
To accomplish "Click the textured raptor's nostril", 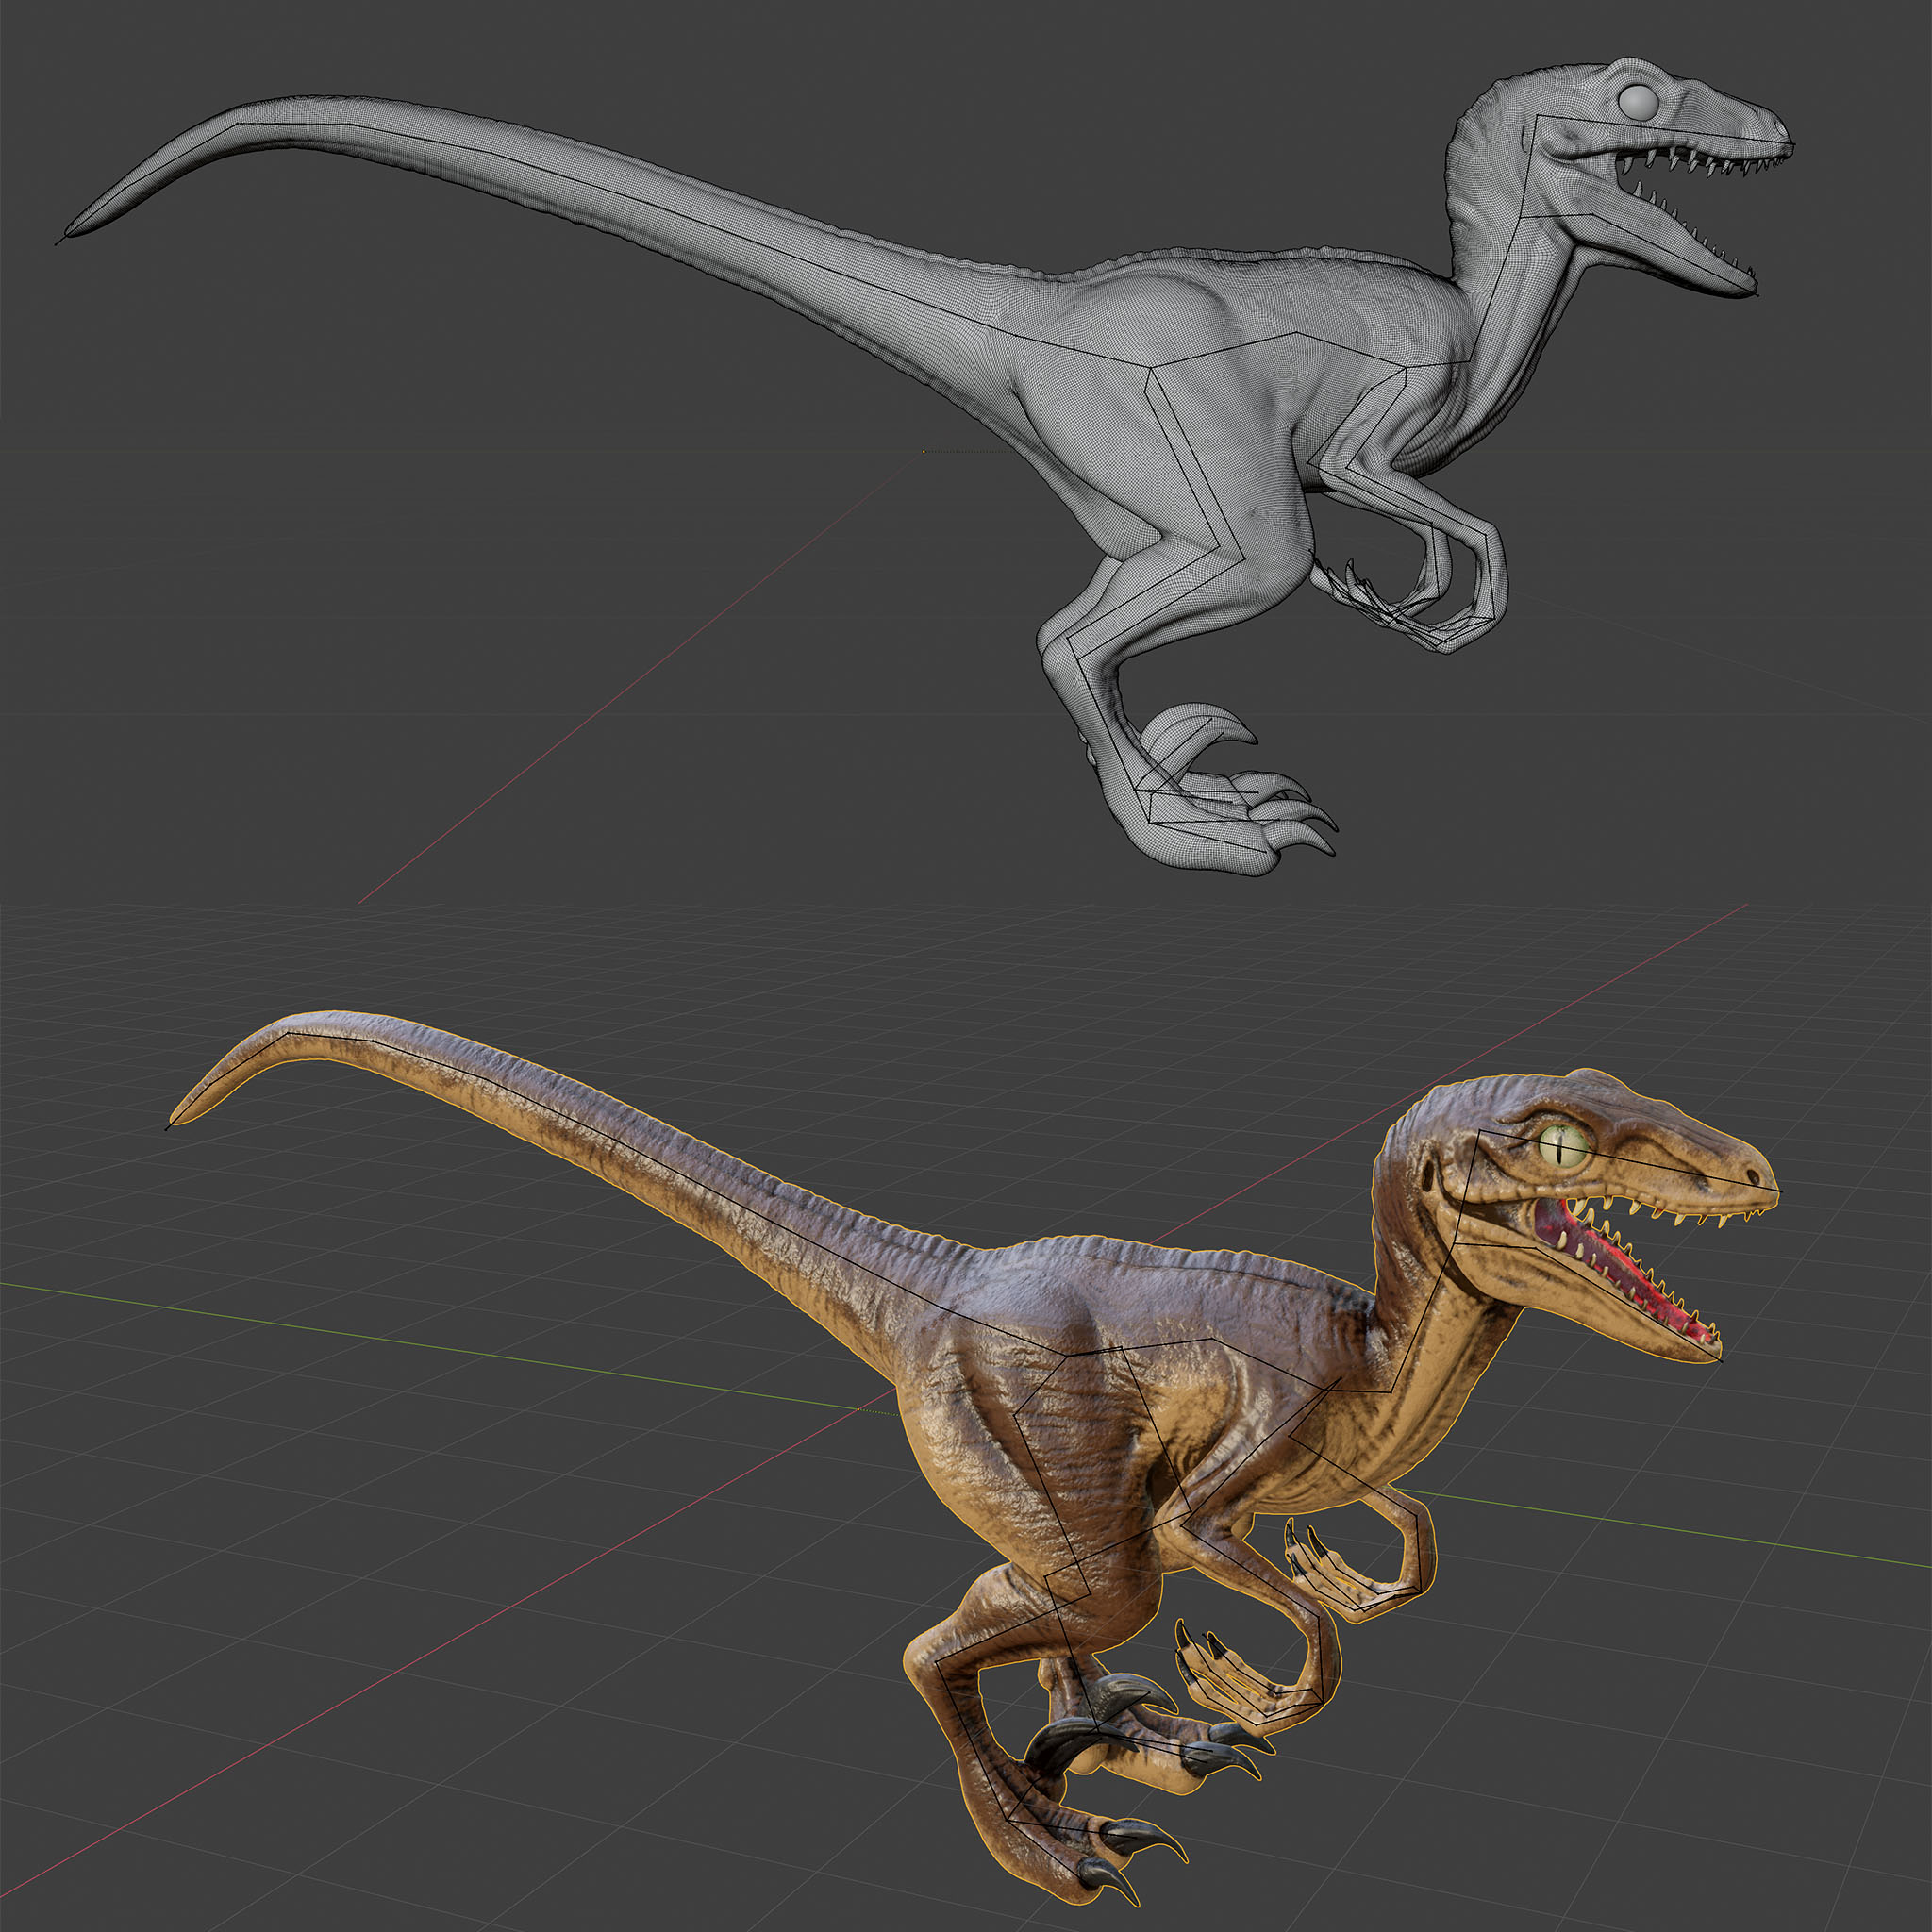I will 1753,1178.
